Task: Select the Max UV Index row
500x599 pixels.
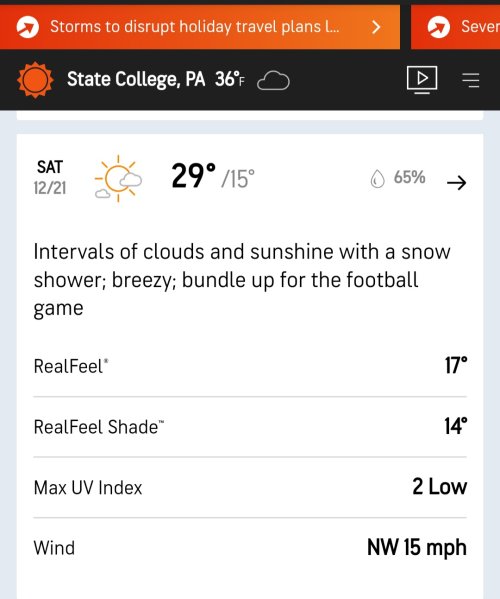Action: (x=250, y=487)
